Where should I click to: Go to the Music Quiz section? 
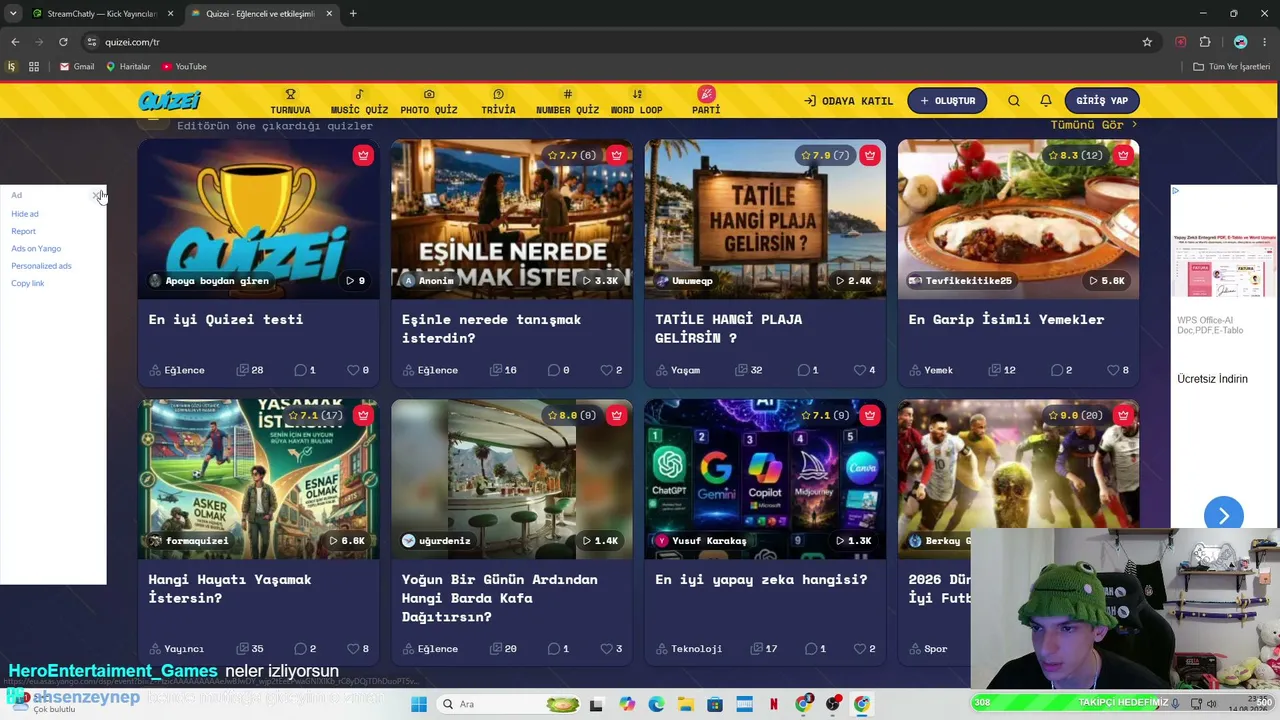(x=359, y=101)
